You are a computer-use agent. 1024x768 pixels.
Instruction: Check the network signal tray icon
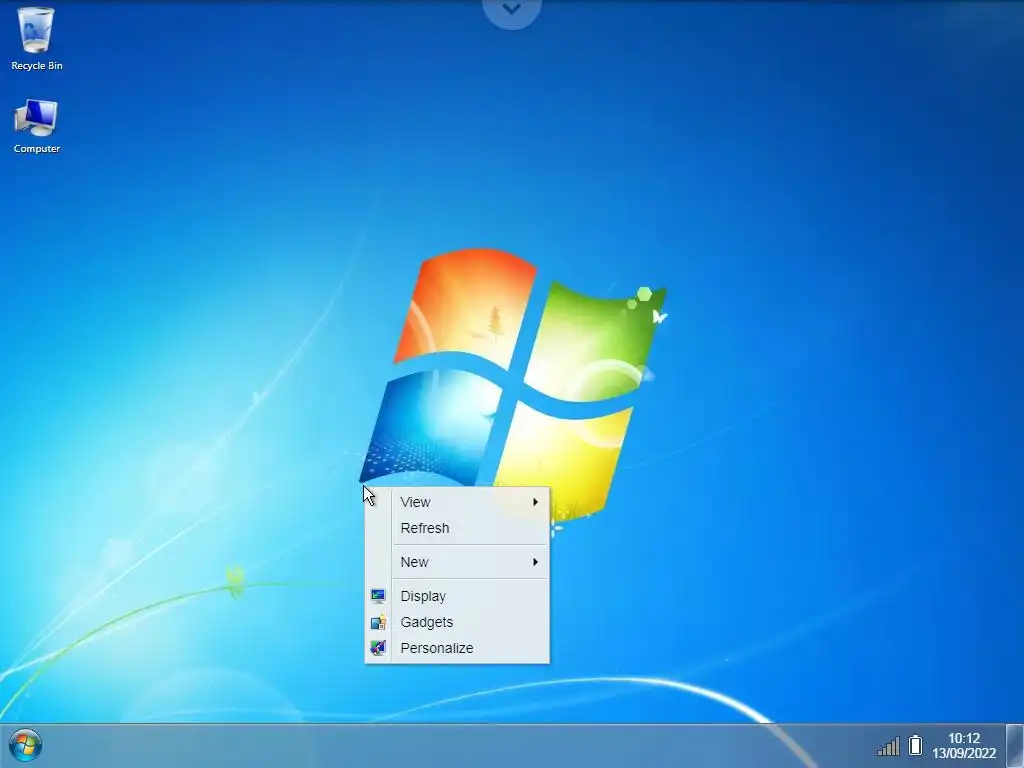888,746
